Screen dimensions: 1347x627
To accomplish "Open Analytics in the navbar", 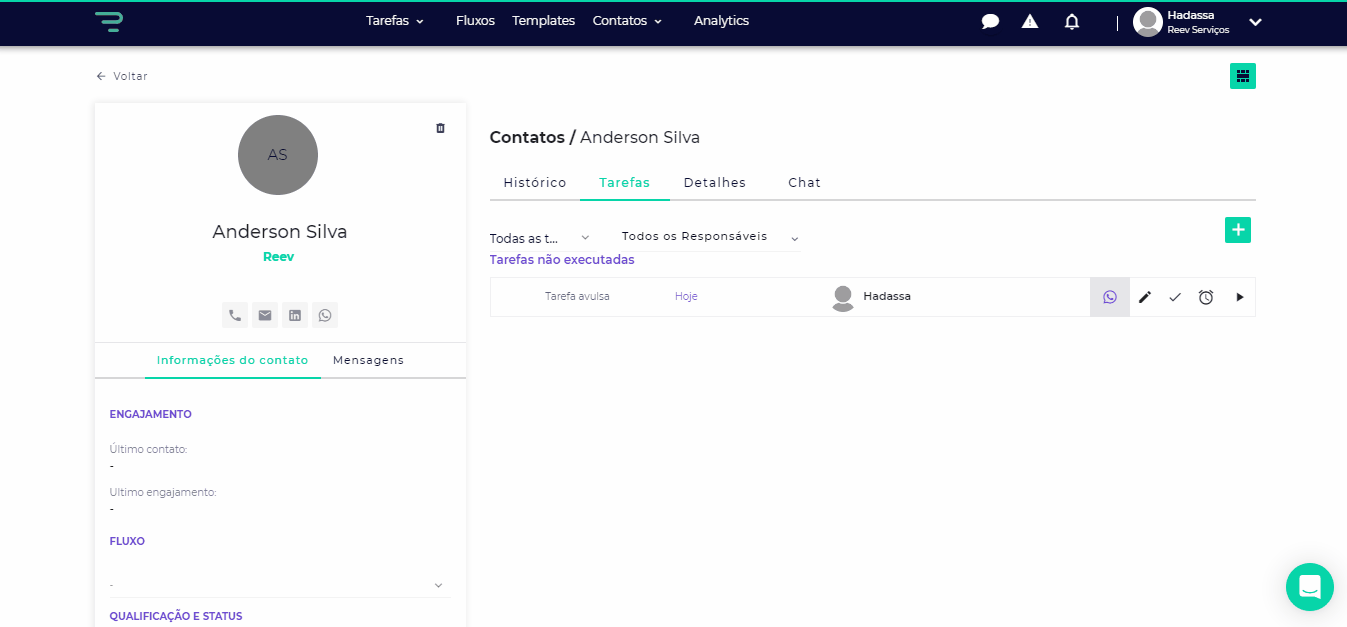I will (x=721, y=21).
